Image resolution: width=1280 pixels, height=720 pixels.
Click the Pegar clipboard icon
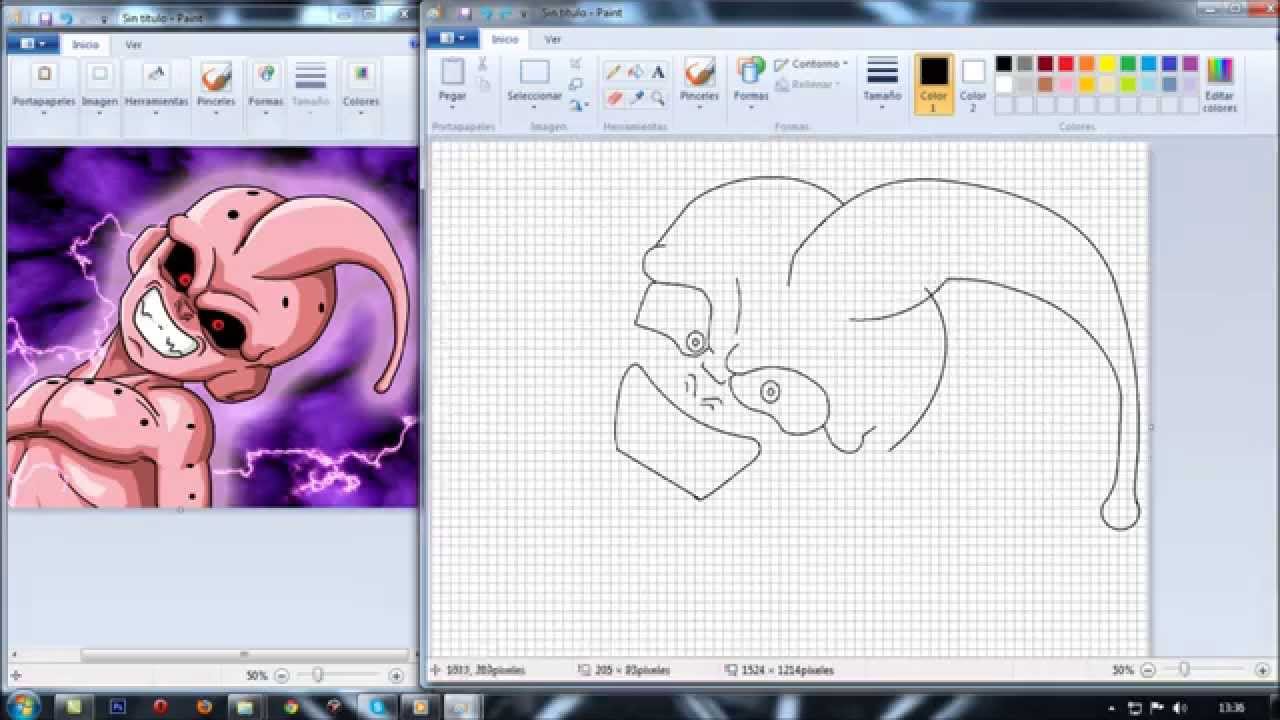coord(453,71)
